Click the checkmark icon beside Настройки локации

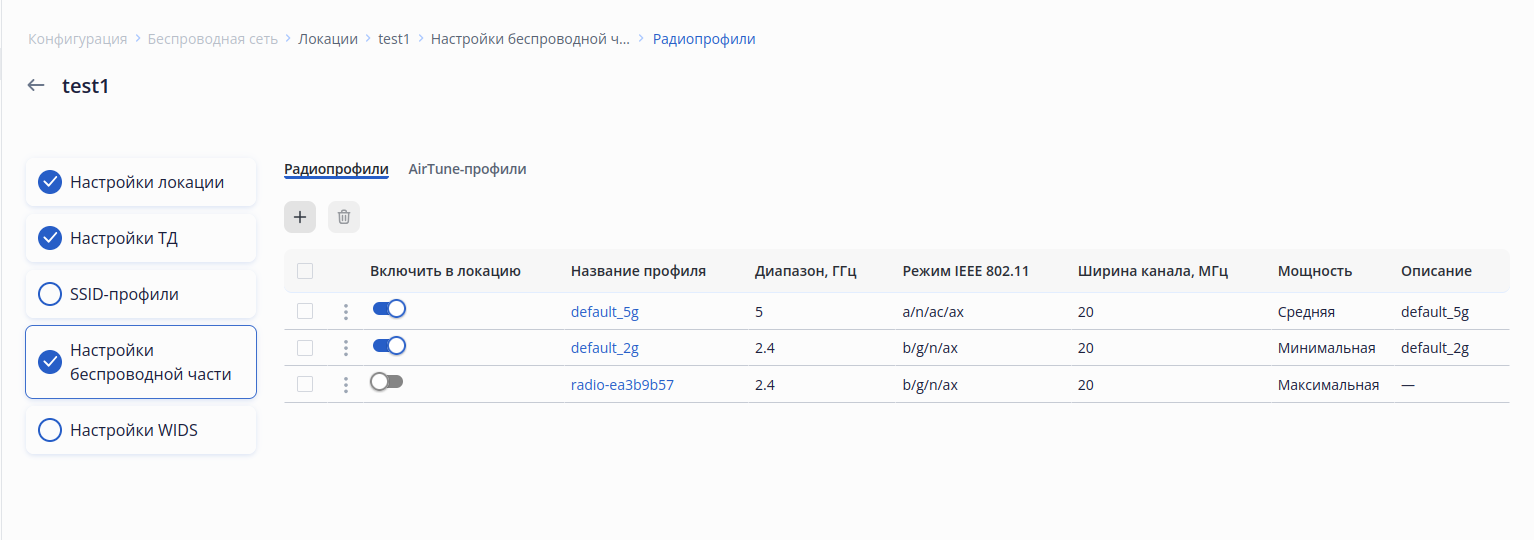(x=50, y=182)
